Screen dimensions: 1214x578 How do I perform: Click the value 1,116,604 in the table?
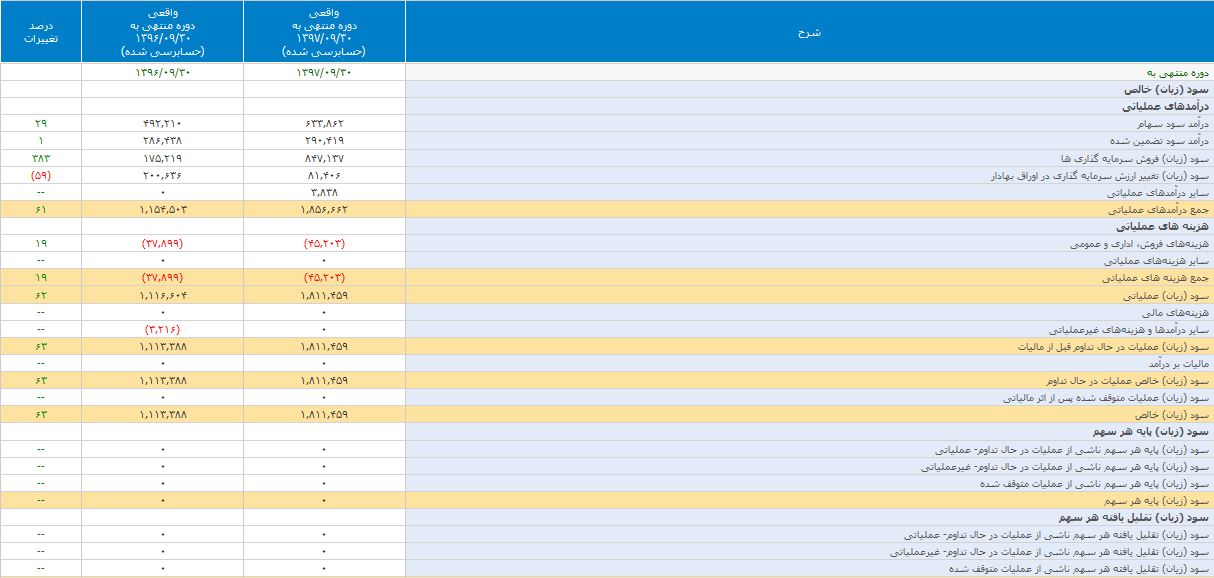(162, 296)
